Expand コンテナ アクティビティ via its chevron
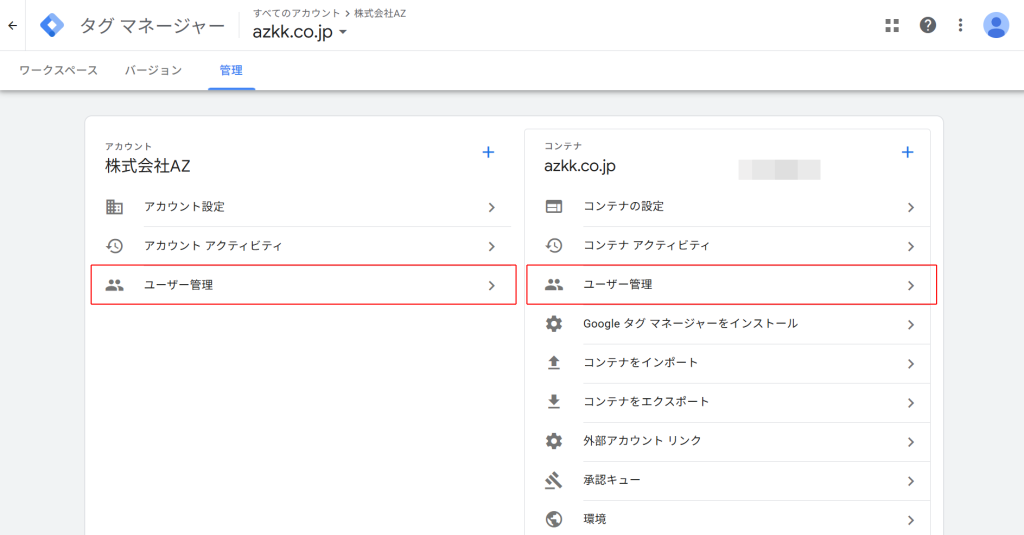 pyautogui.click(x=910, y=246)
